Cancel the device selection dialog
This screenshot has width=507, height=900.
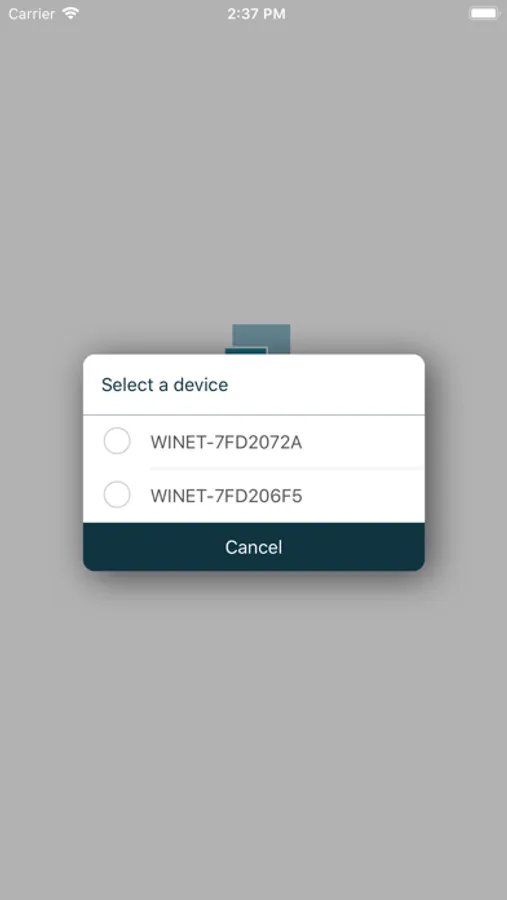click(254, 547)
